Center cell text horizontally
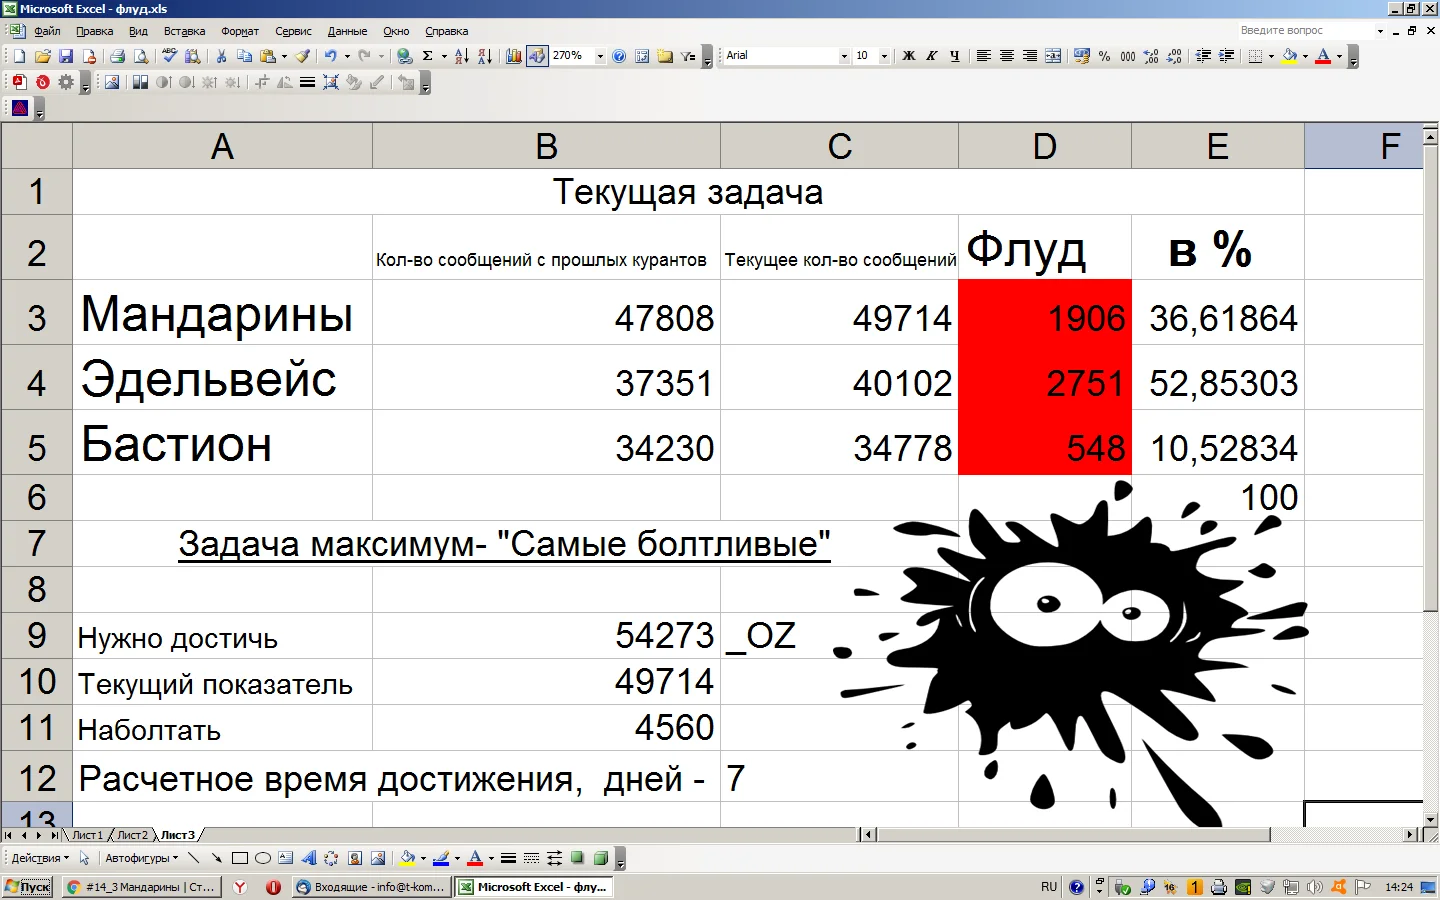The width and height of the screenshot is (1440, 900). (x=1007, y=56)
